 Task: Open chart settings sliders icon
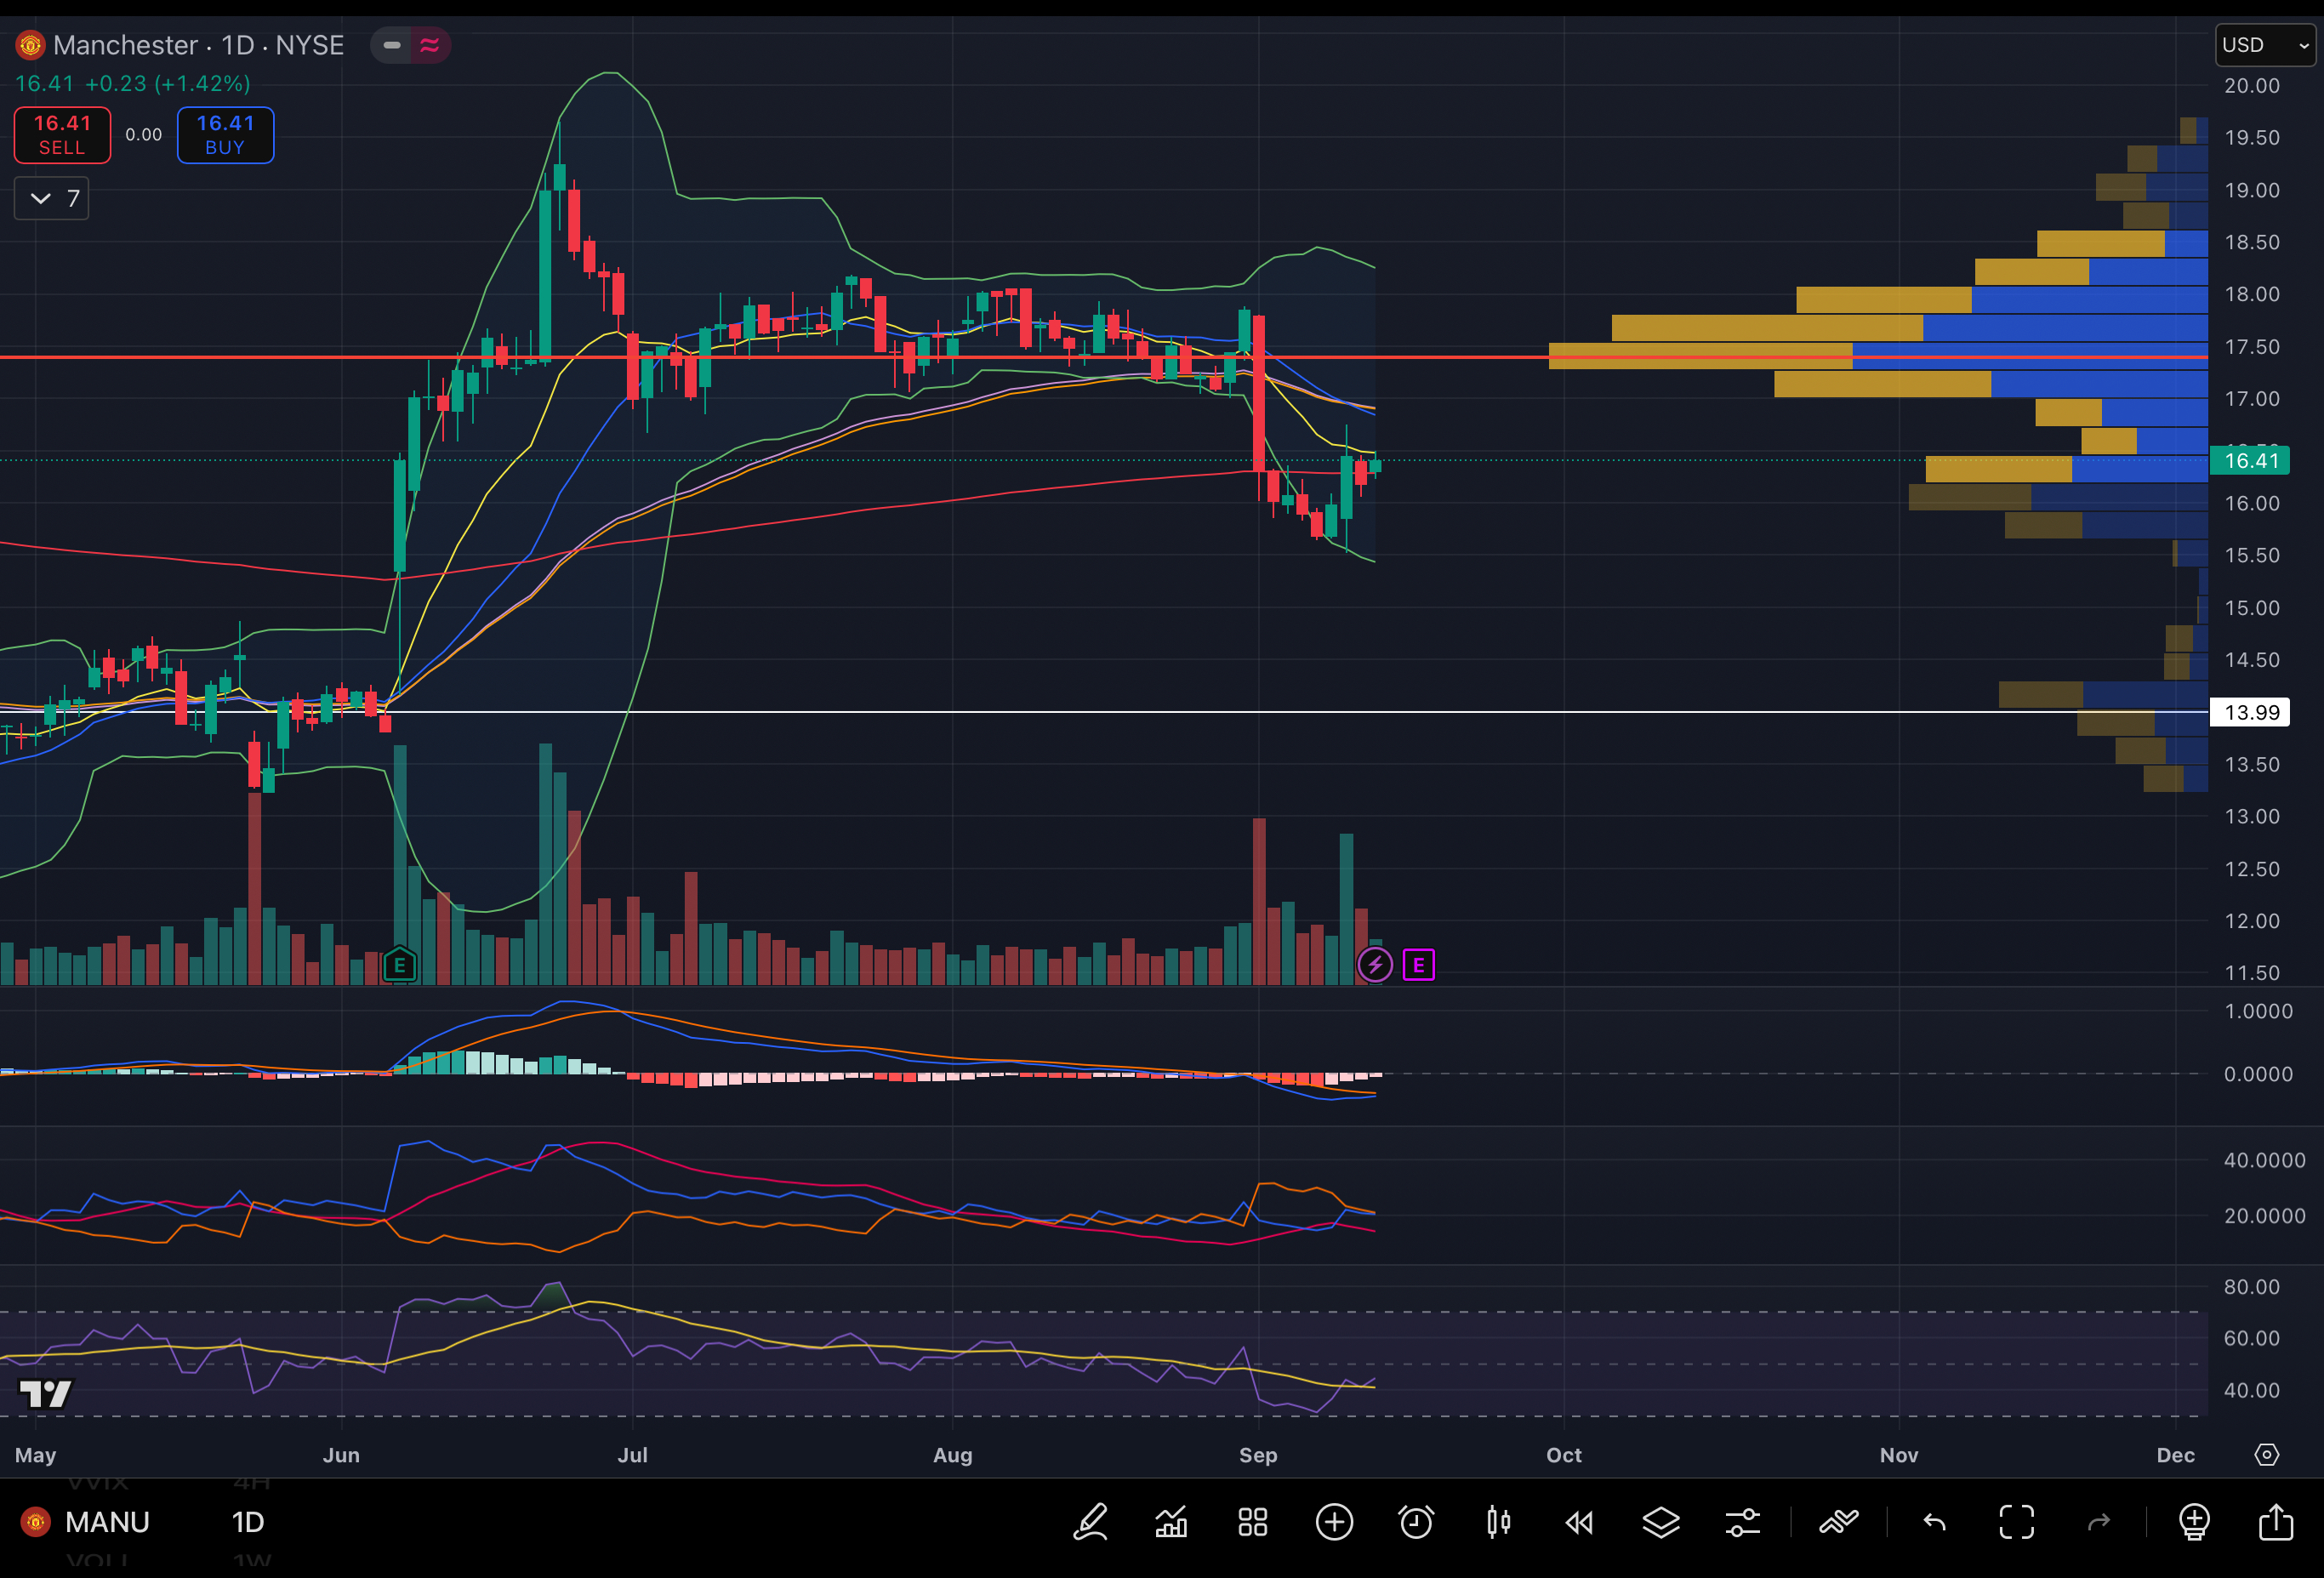1742,1522
